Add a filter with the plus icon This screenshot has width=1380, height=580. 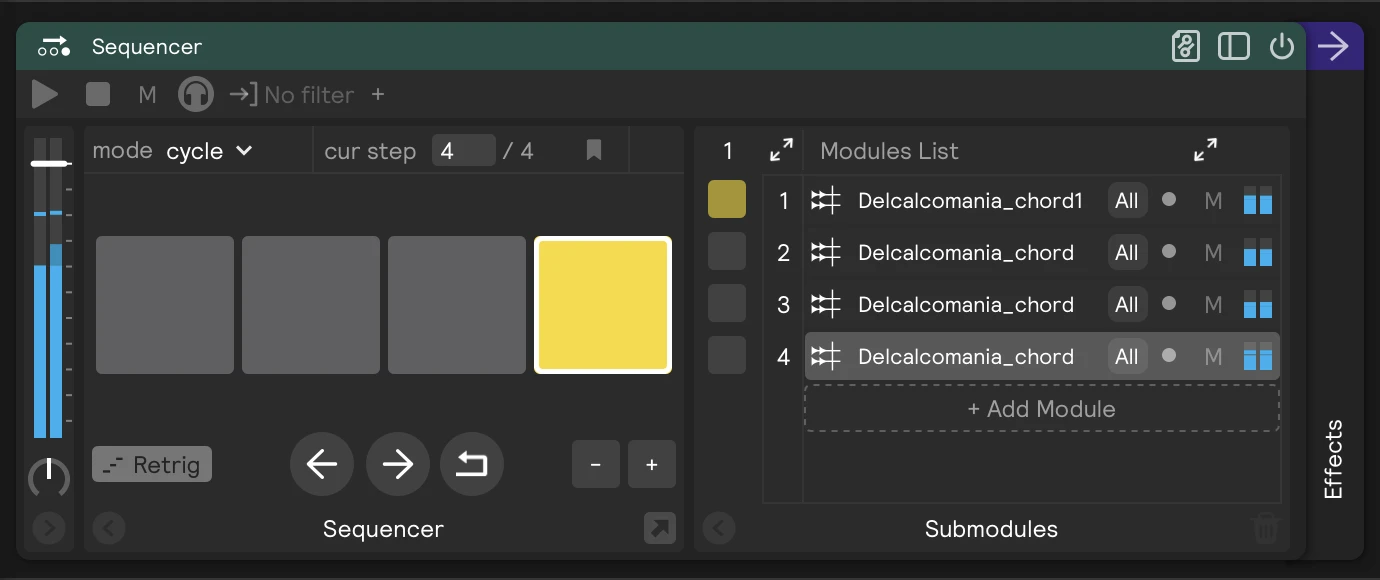(x=378, y=94)
